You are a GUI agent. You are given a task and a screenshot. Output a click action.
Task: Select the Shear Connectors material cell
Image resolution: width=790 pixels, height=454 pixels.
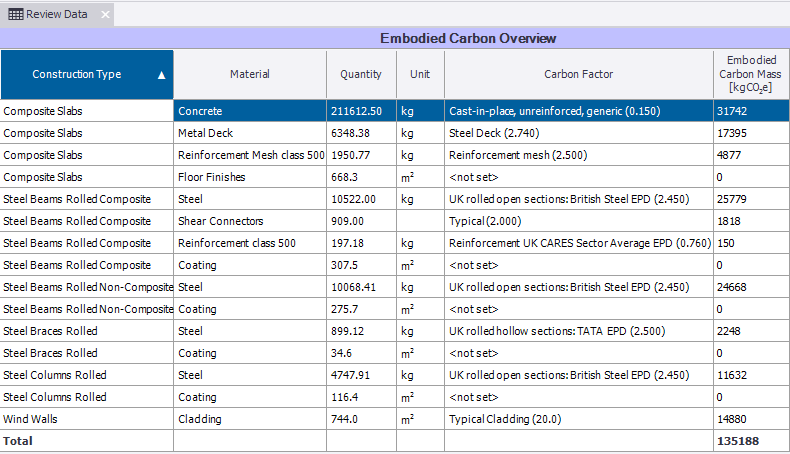[250, 221]
